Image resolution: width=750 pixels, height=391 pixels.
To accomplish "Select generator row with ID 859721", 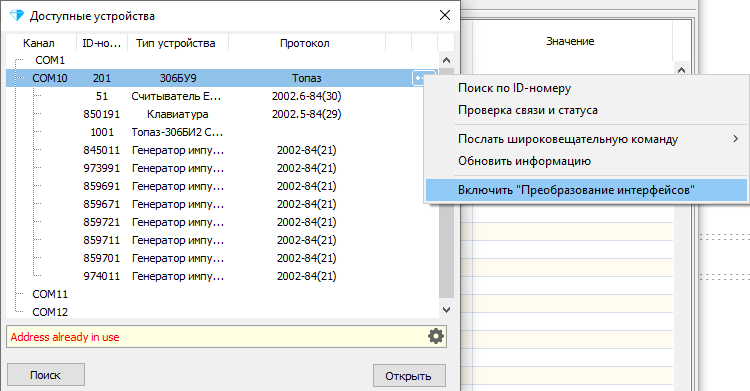I will pyautogui.click(x=222, y=222).
